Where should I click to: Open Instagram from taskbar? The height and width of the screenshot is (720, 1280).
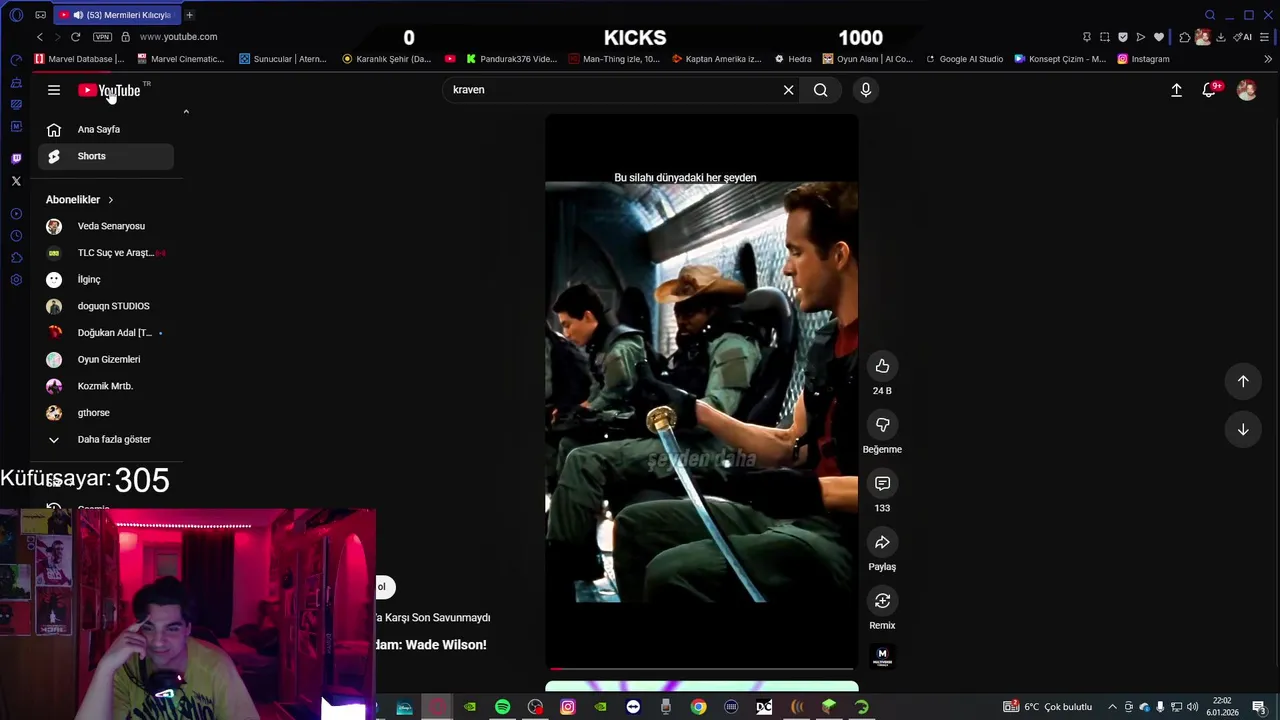568,707
